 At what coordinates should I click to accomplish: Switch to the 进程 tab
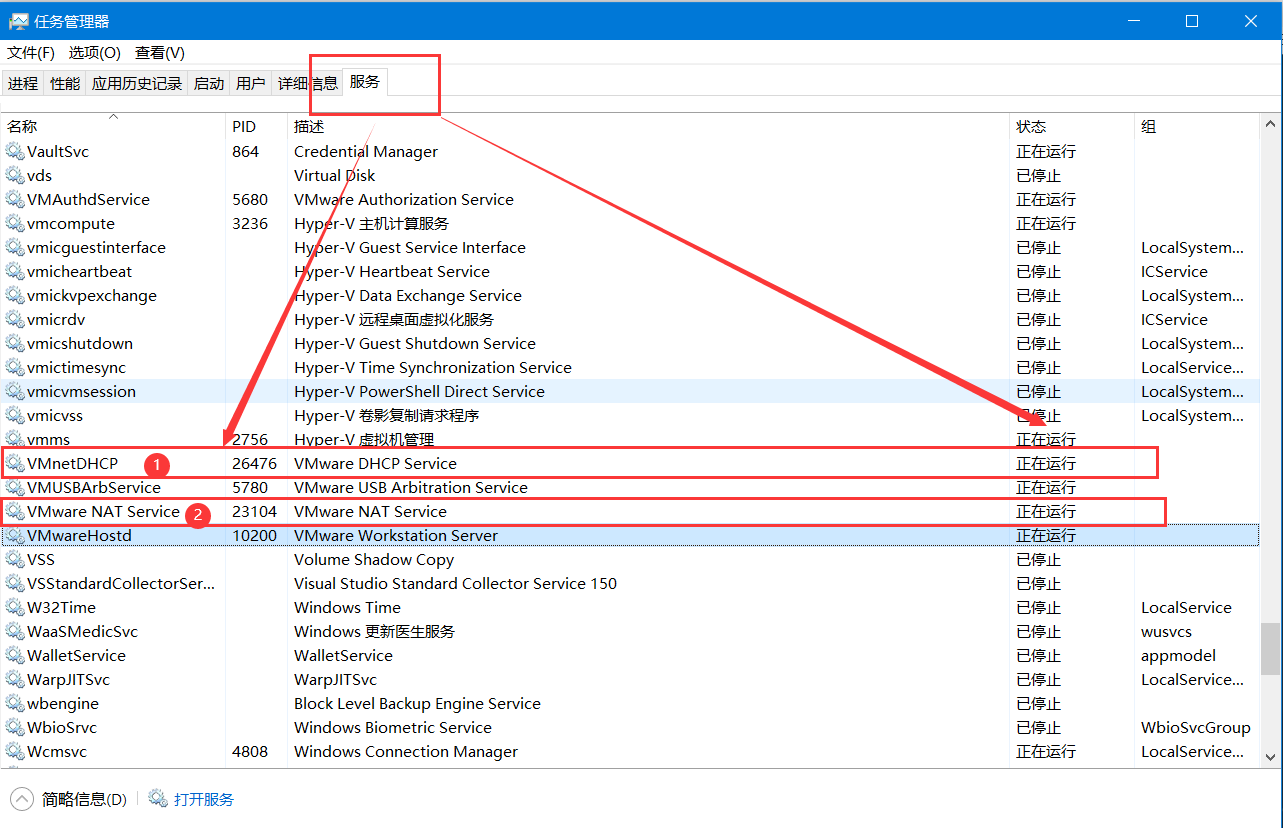click(23, 83)
